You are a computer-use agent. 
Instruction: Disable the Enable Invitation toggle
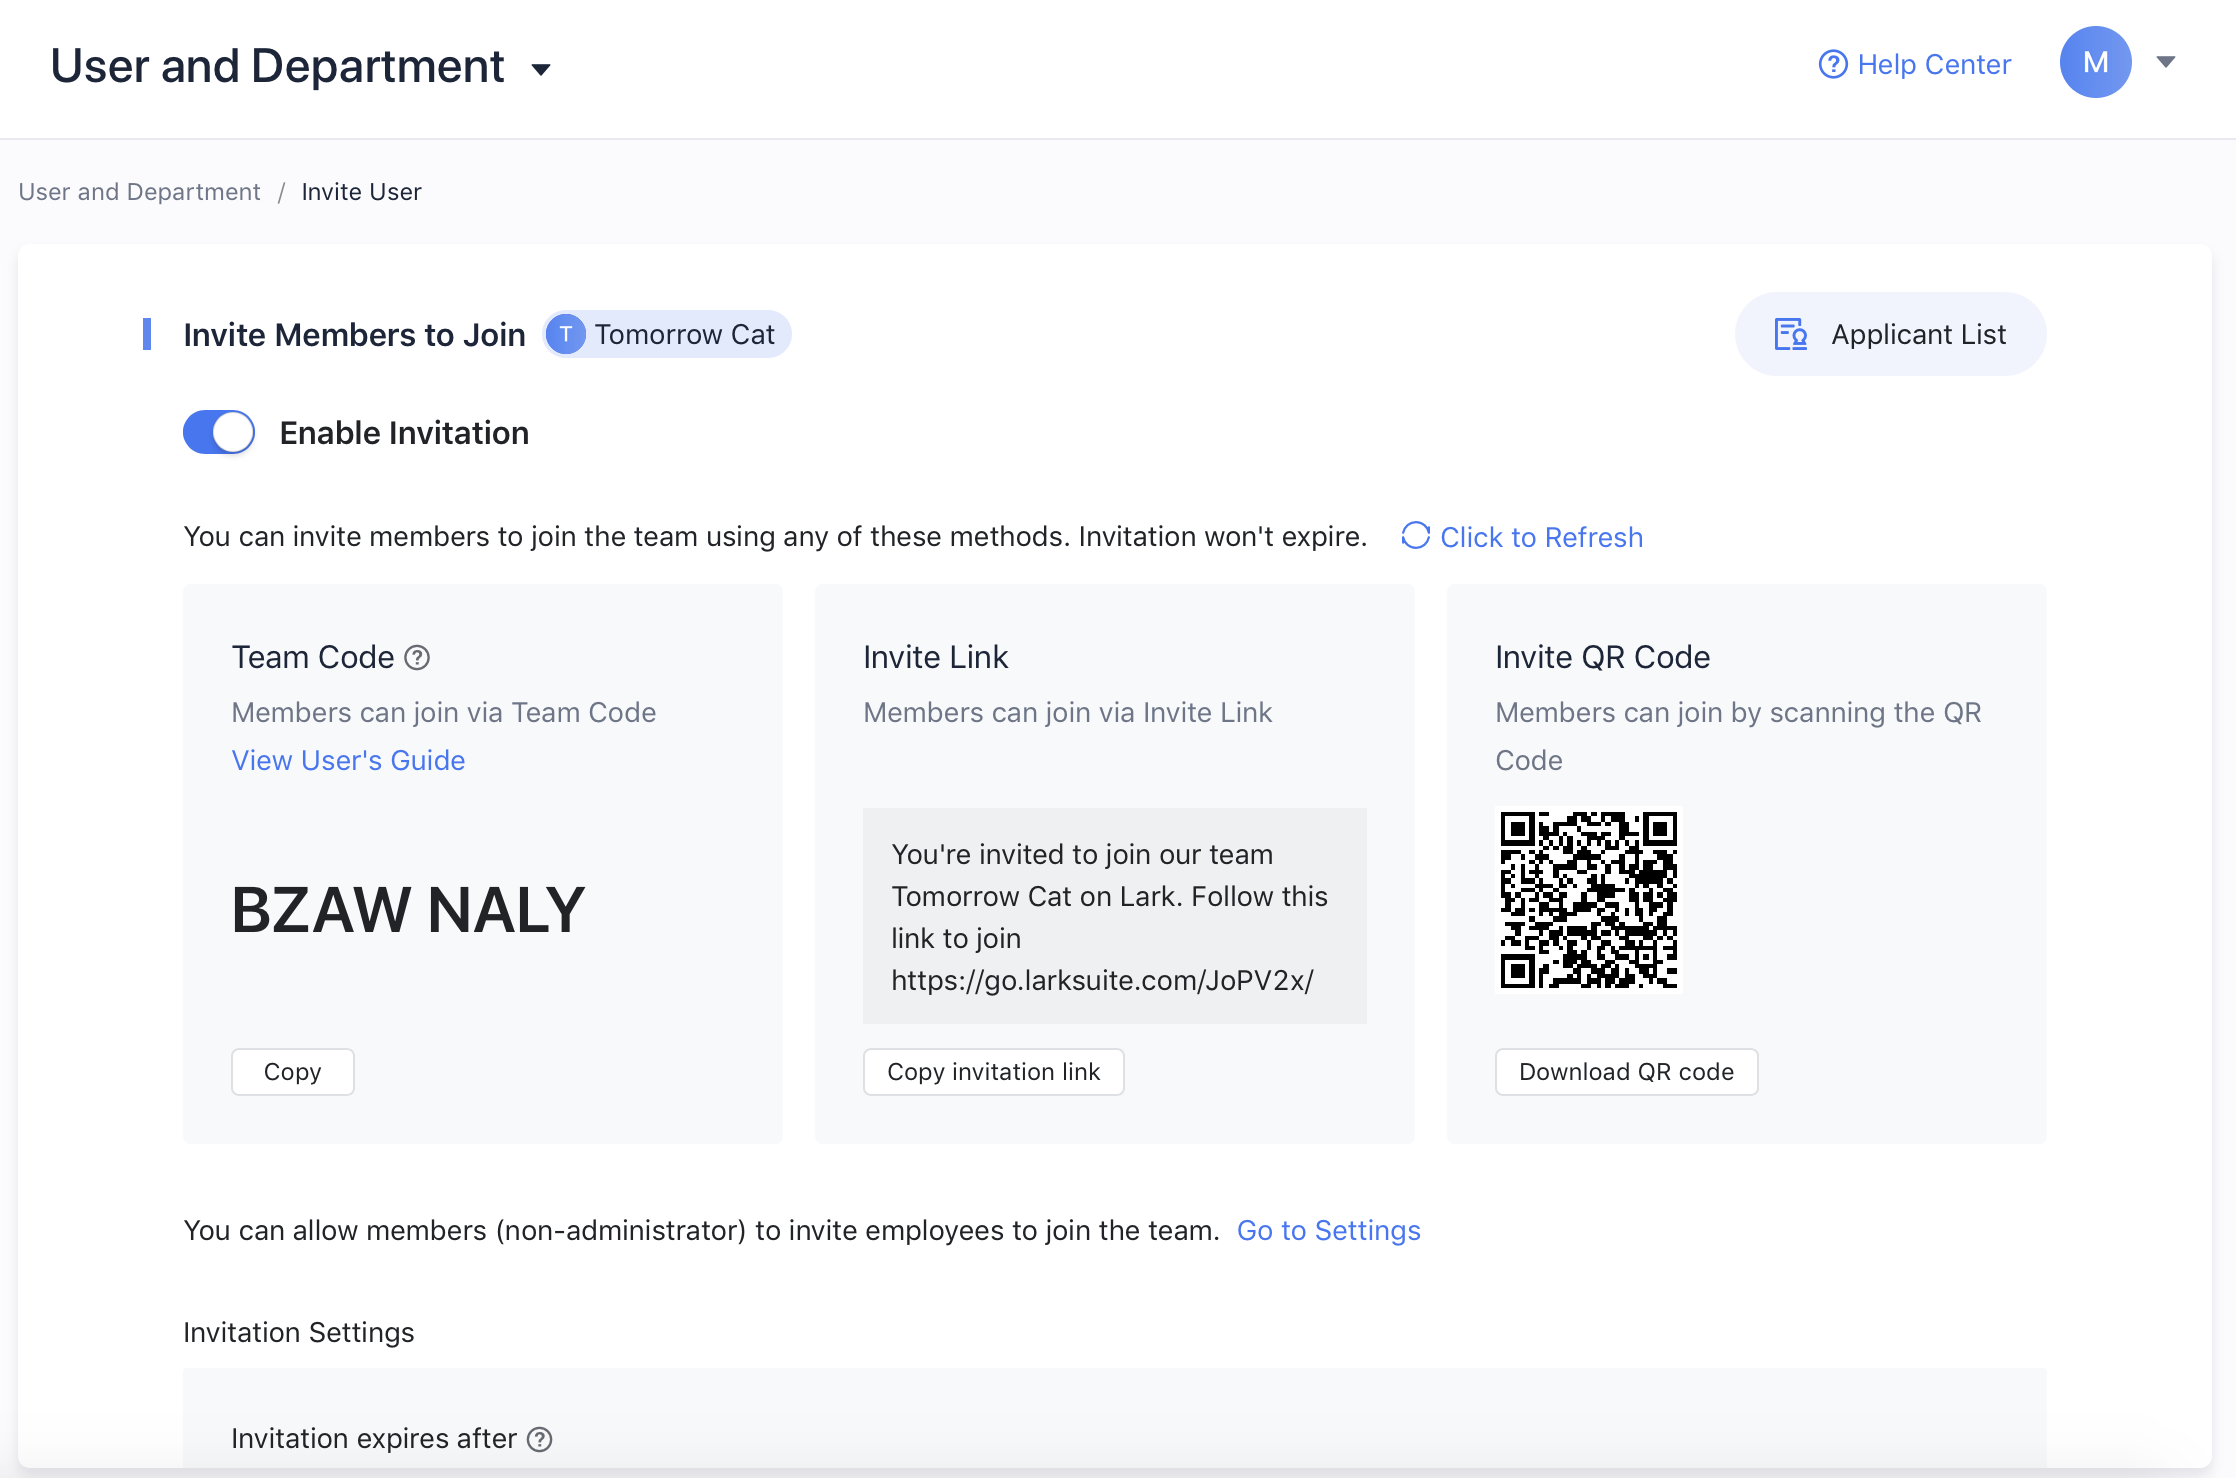(x=219, y=432)
